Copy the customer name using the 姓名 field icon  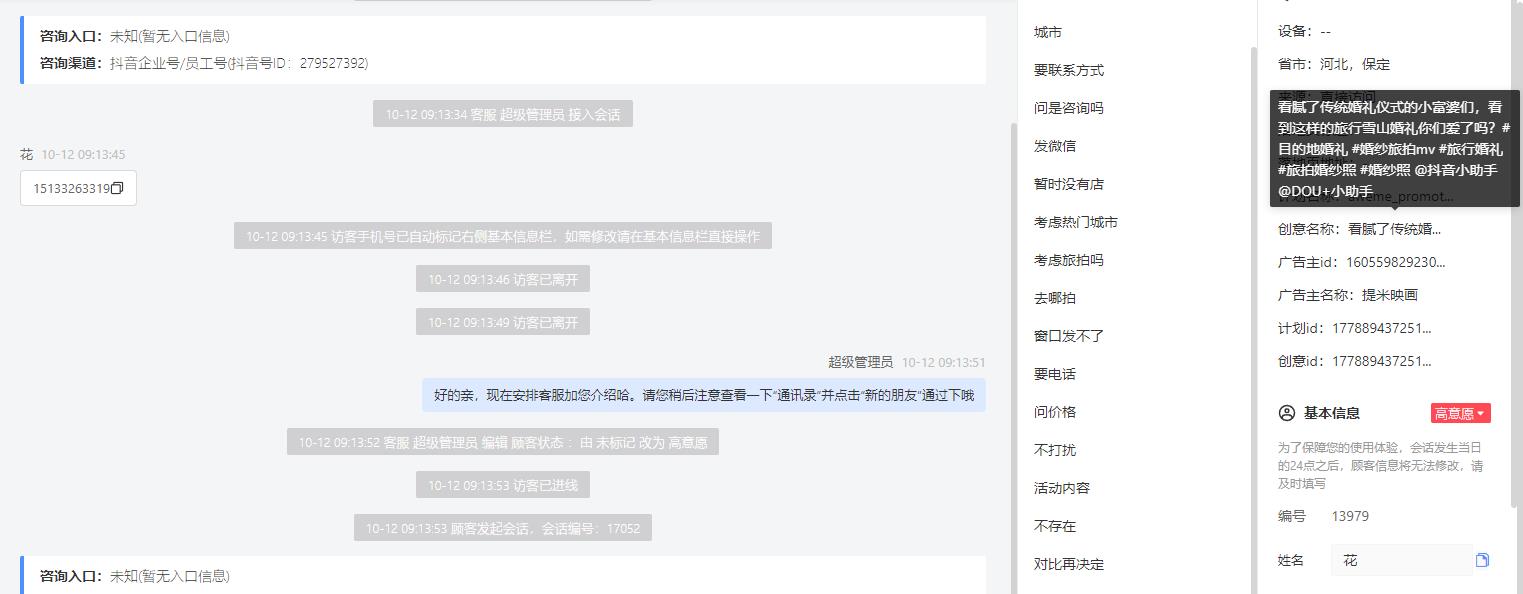(x=1482, y=560)
